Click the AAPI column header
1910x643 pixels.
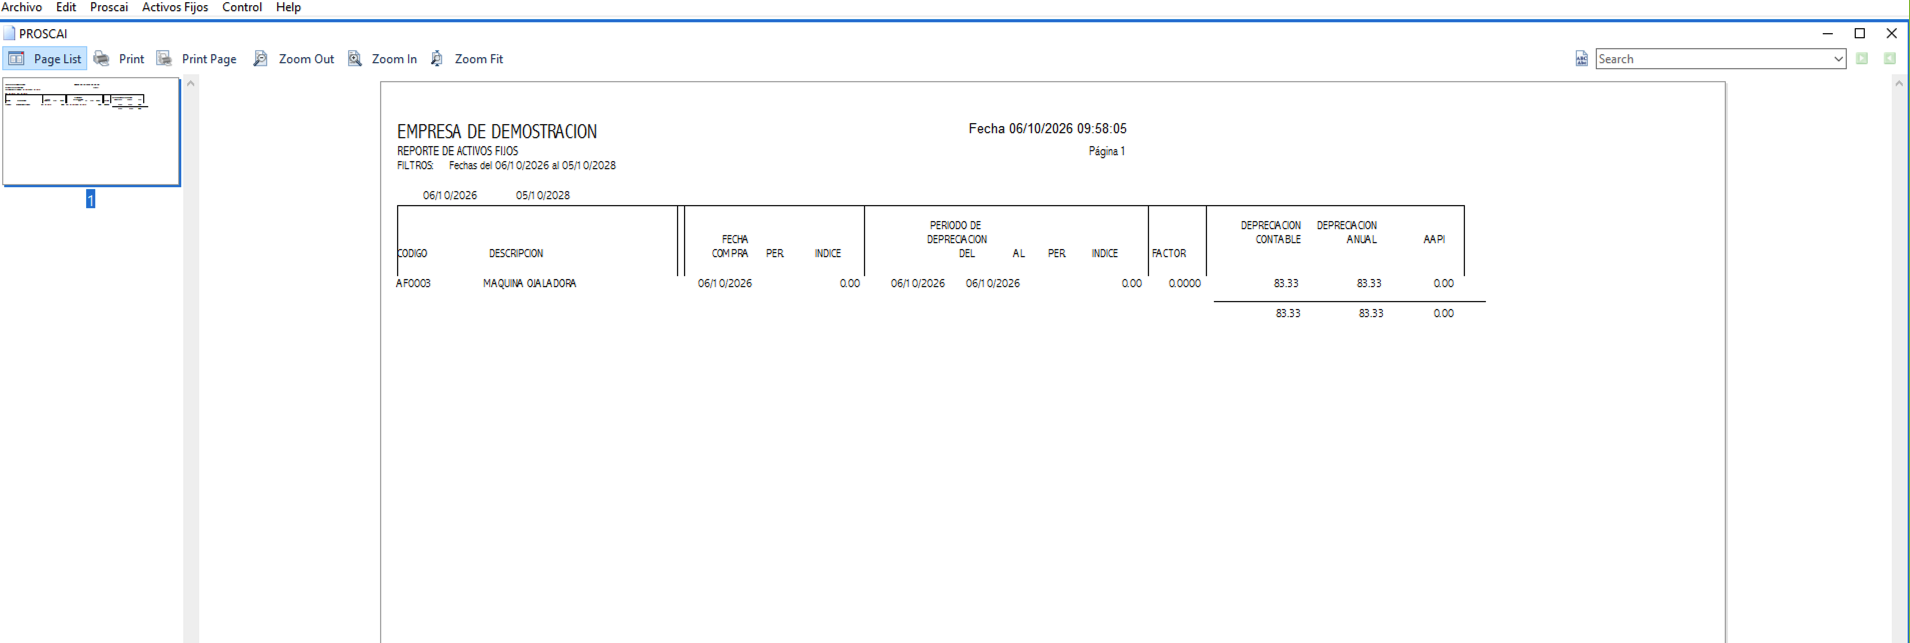click(x=1434, y=240)
